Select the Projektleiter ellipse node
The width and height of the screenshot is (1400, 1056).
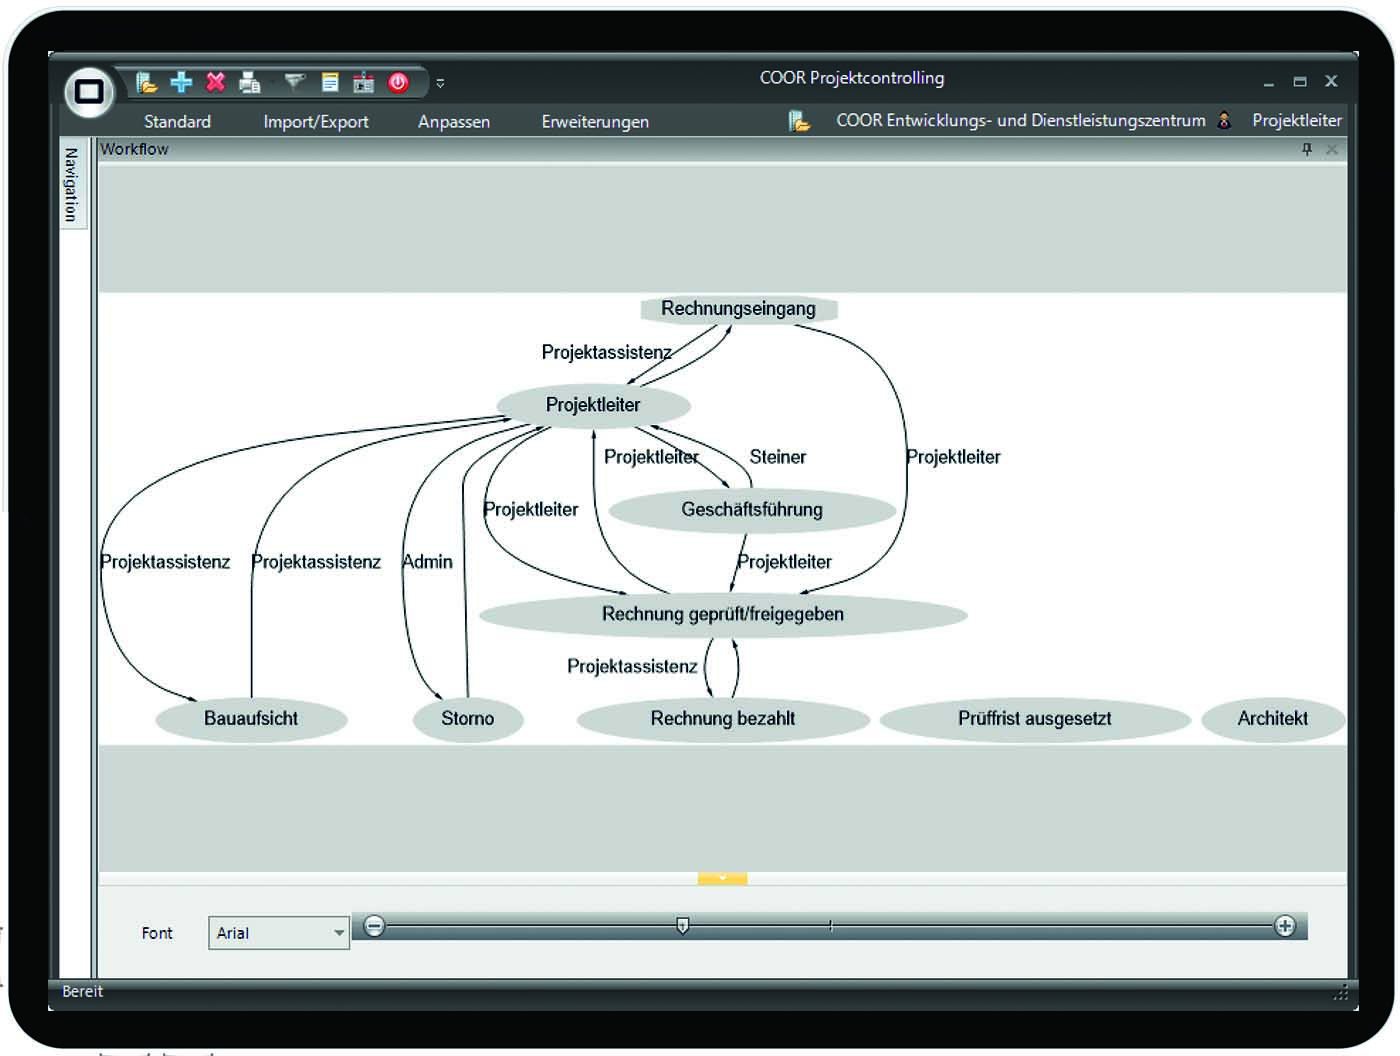[x=593, y=405]
